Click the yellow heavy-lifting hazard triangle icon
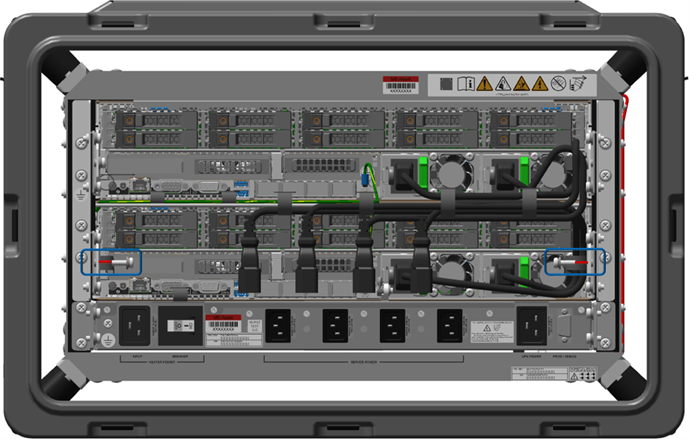Screen dimensions: 689x439 (x=521, y=83)
